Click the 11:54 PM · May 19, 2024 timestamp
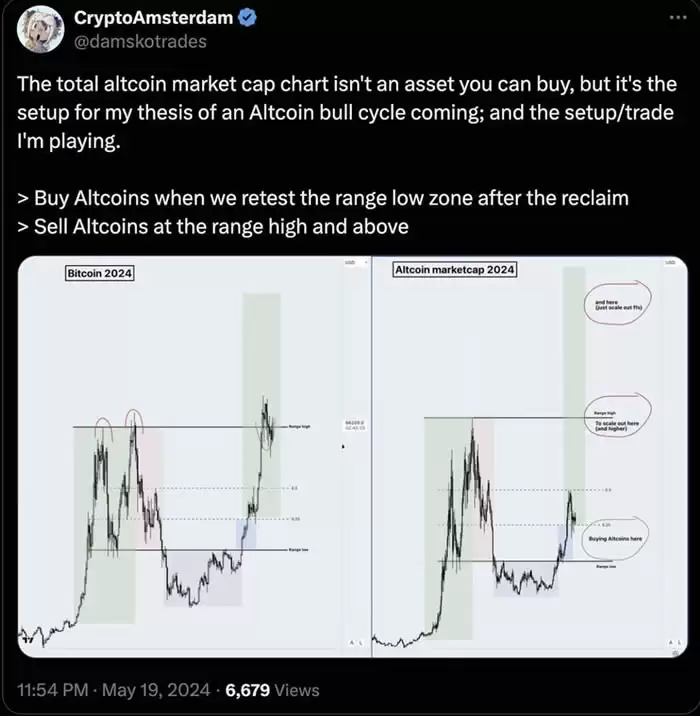The height and width of the screenshot is (716, 700). [114, 690]
